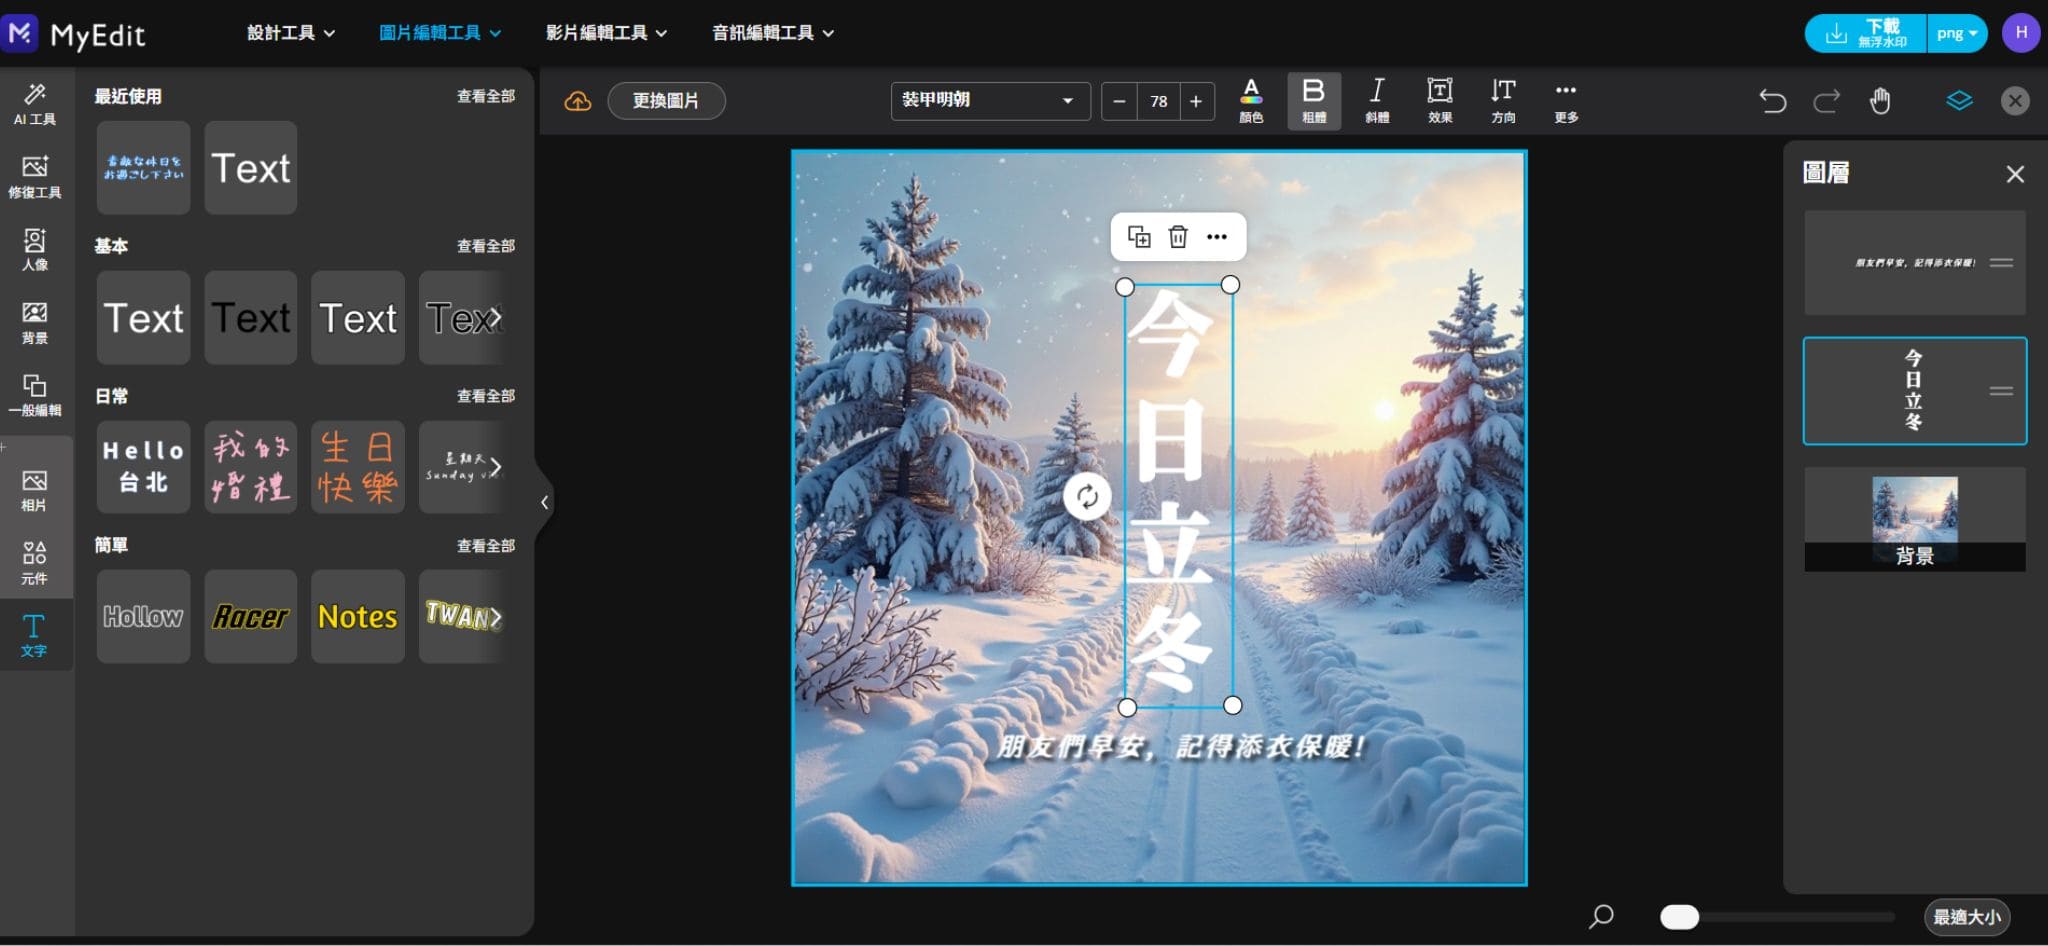Toggle the 圖層 layers panel open
2048x946 pixels.
pyautogui.click(x=1959, y=100)
